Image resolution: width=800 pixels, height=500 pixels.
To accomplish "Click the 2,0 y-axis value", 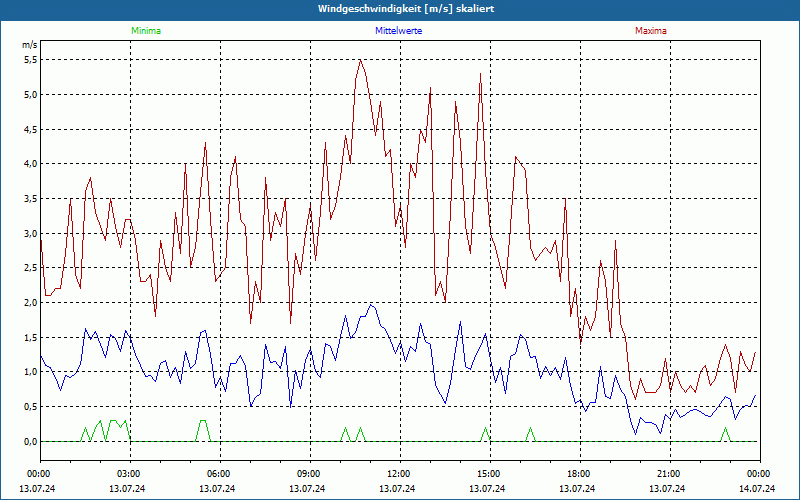I will point(31,303).
